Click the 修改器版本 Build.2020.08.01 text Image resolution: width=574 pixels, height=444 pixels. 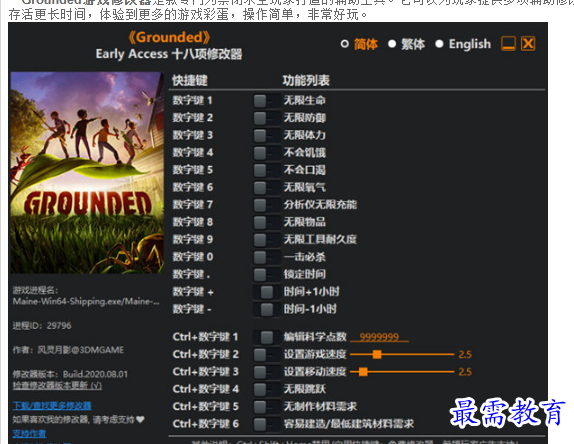pyautogui.click(x=70, y=374)
